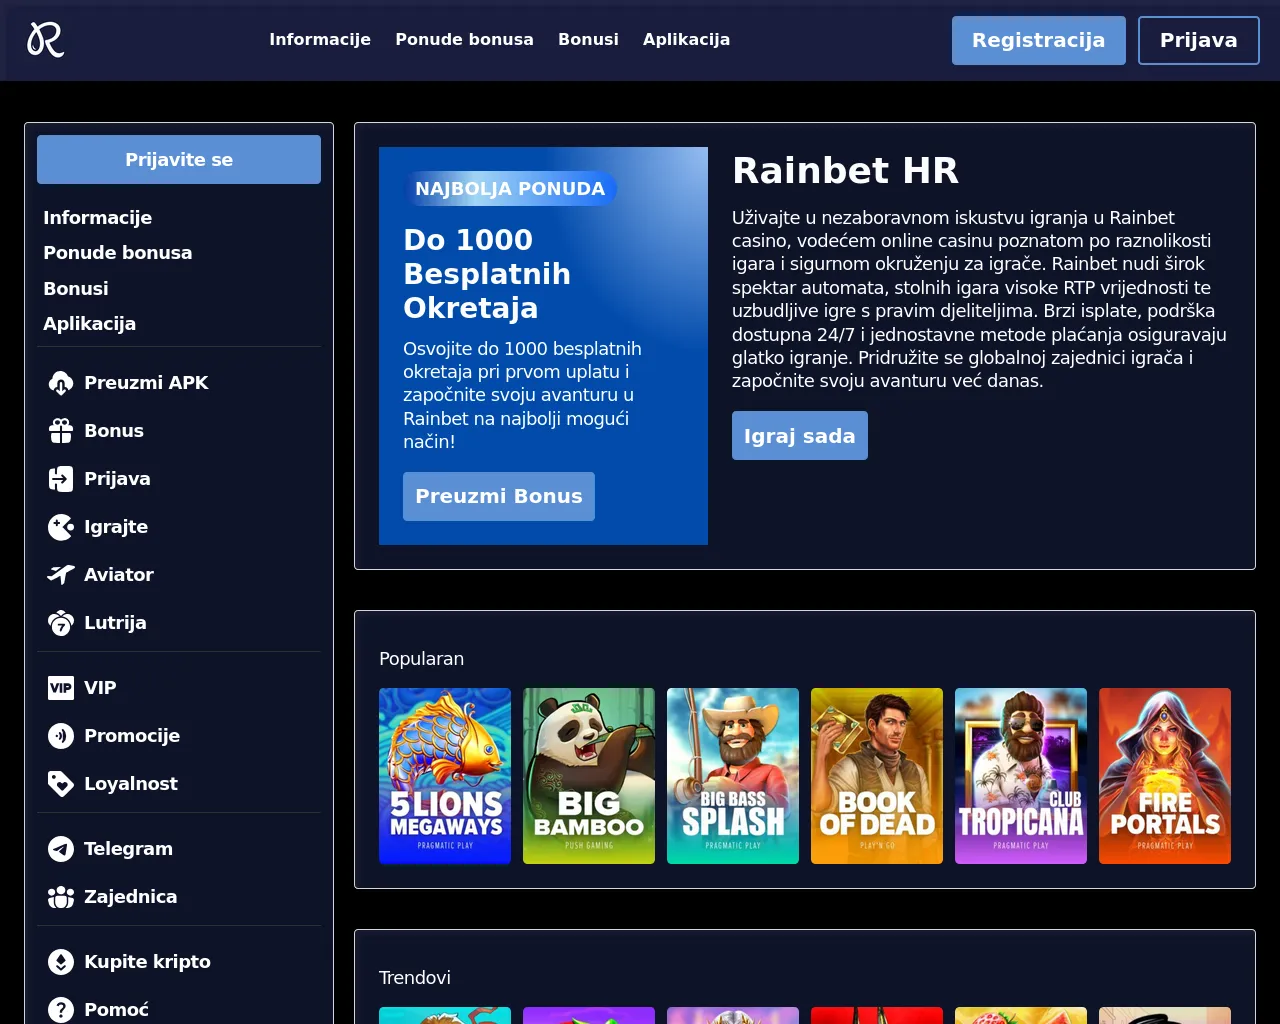Click the Telegram paper plane icon
This screenshot has width=1280, height=1024.
pyautogui.click(x=61, y=849)
